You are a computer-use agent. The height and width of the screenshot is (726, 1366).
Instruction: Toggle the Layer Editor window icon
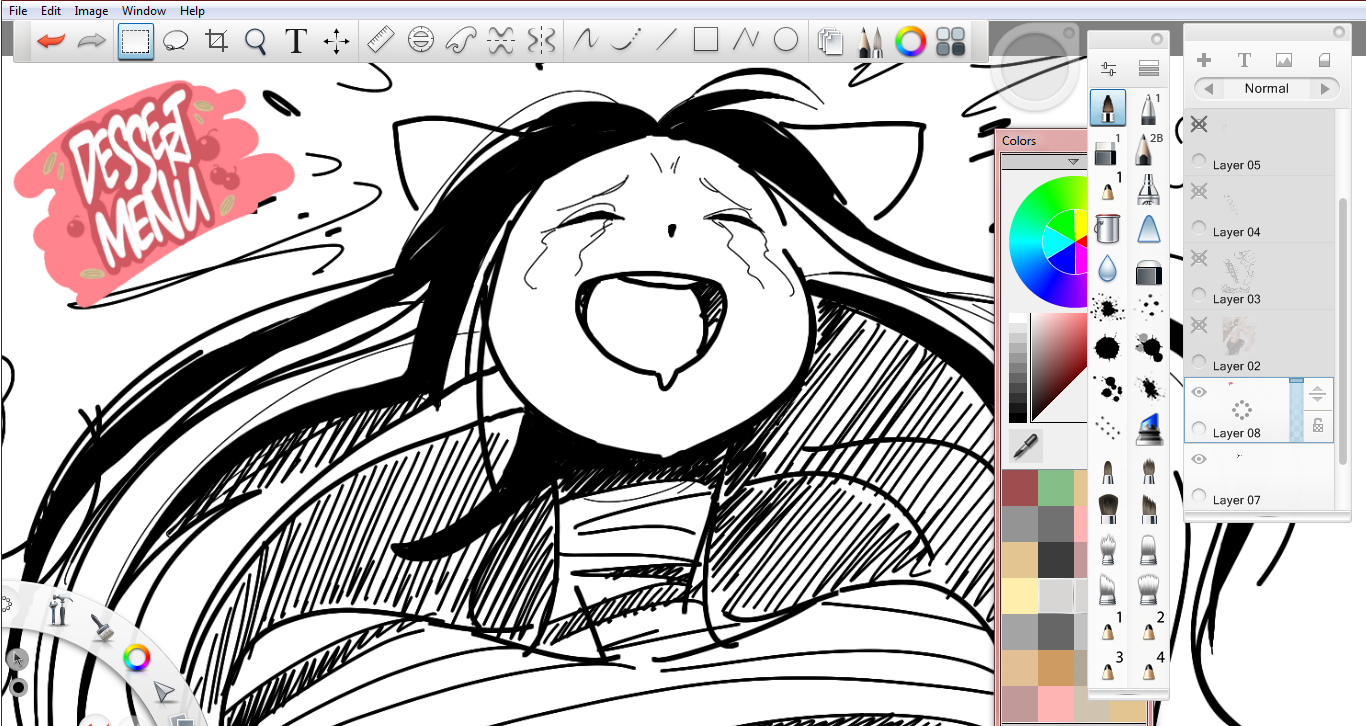(x=830, y=41)
